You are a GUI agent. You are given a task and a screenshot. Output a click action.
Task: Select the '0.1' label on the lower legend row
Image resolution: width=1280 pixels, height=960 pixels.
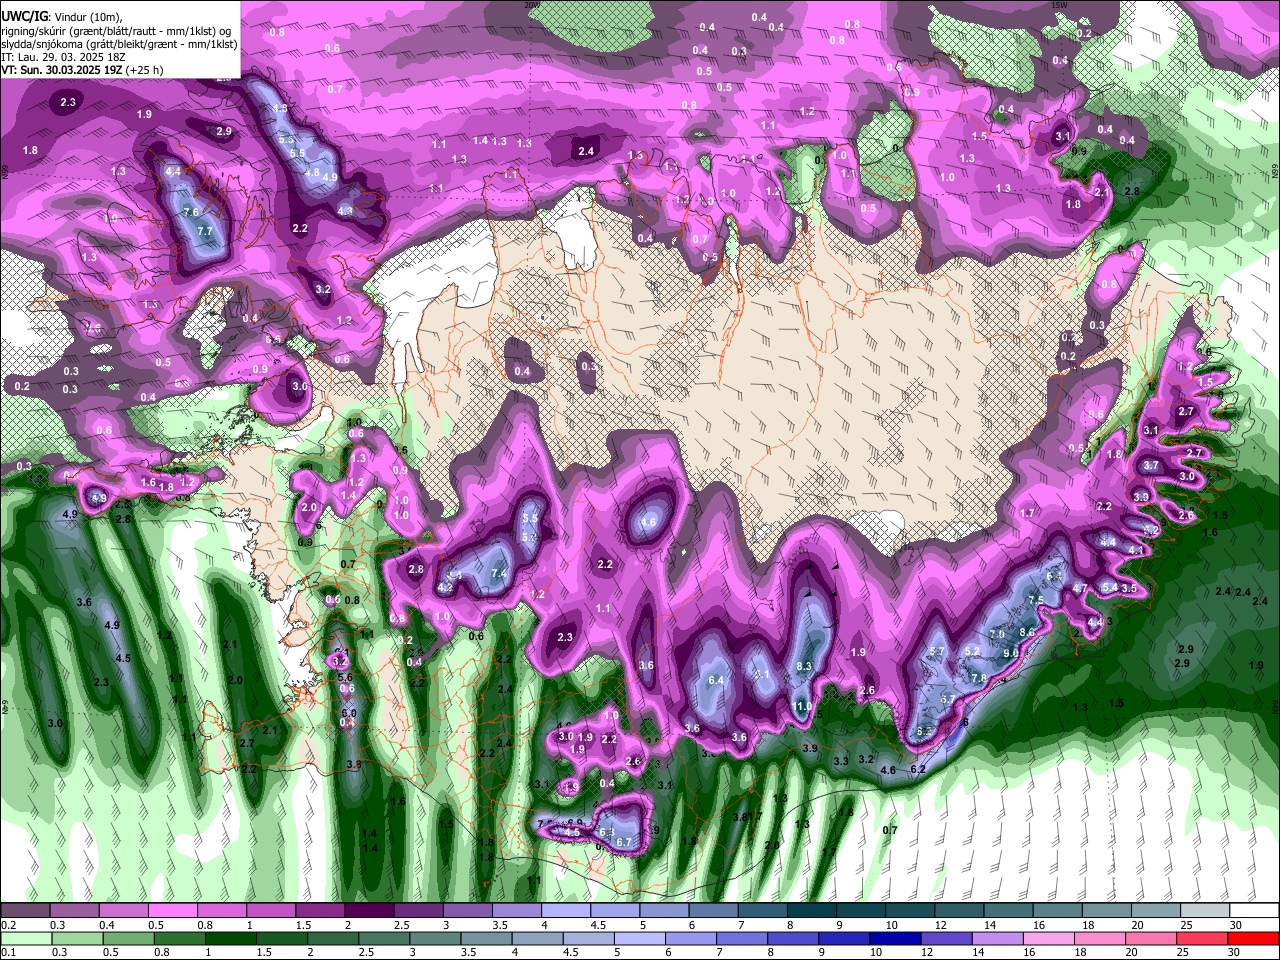tap(8, 953)
